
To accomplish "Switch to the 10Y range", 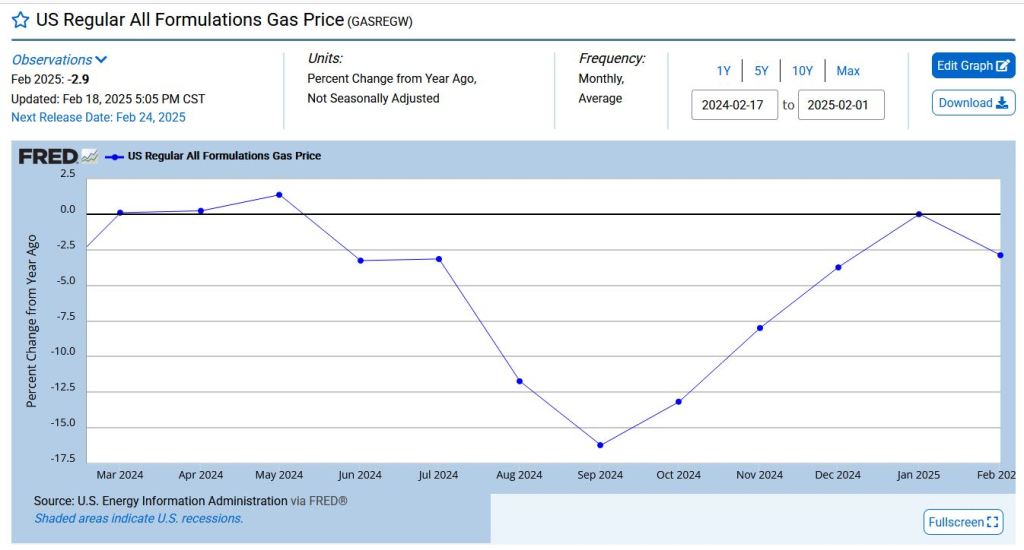I will [x=802, y=71].
